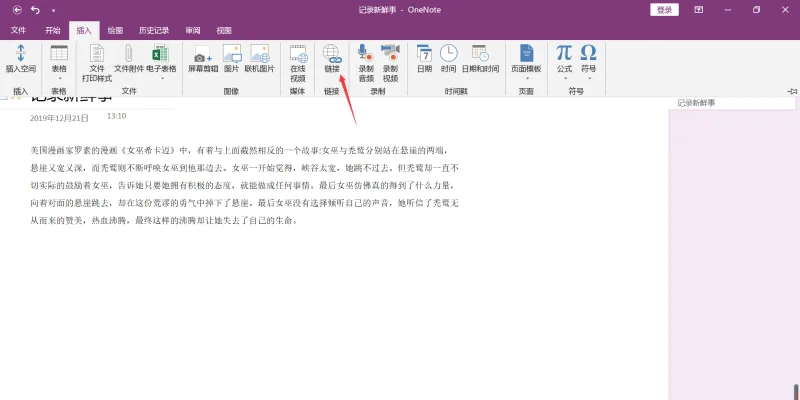Click the page time 13:10

click(116, 116)
